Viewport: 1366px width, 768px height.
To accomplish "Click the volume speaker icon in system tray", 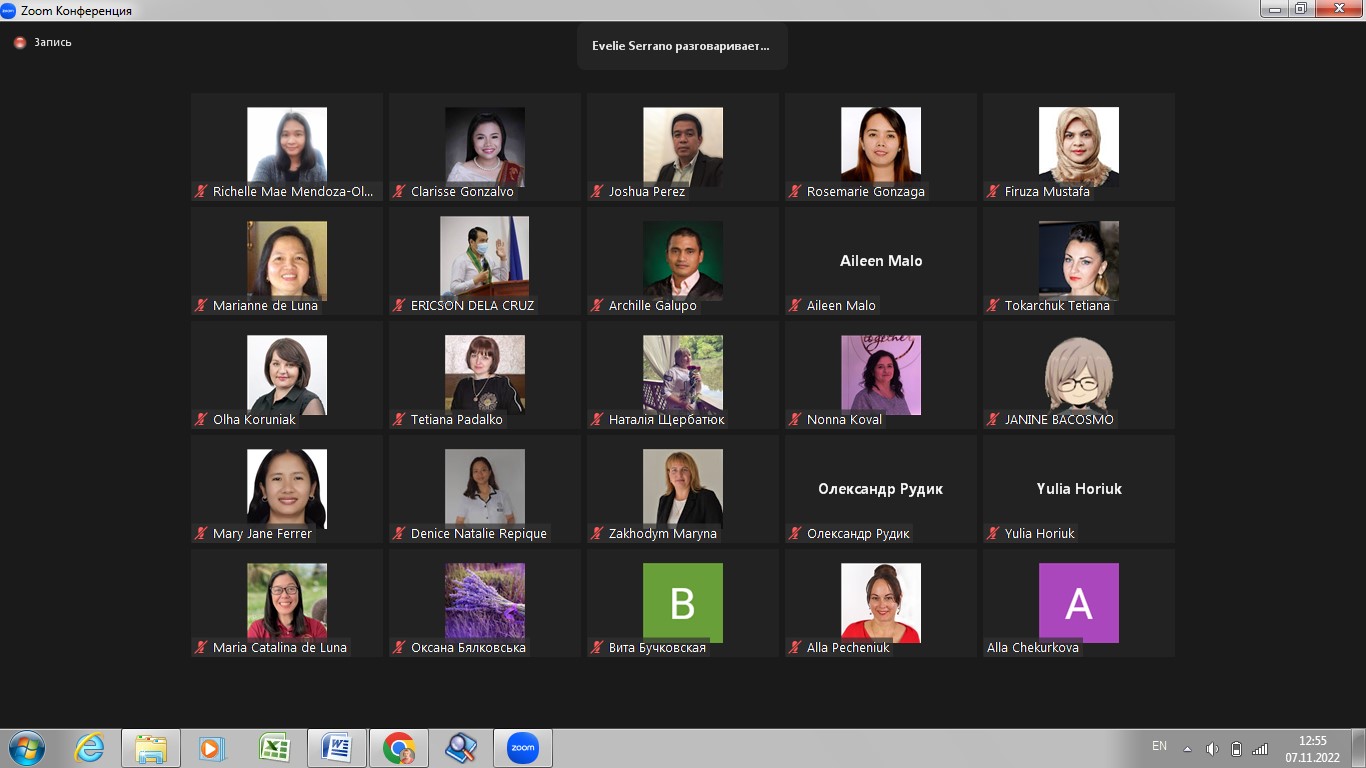I will (x=1212, y=749).
